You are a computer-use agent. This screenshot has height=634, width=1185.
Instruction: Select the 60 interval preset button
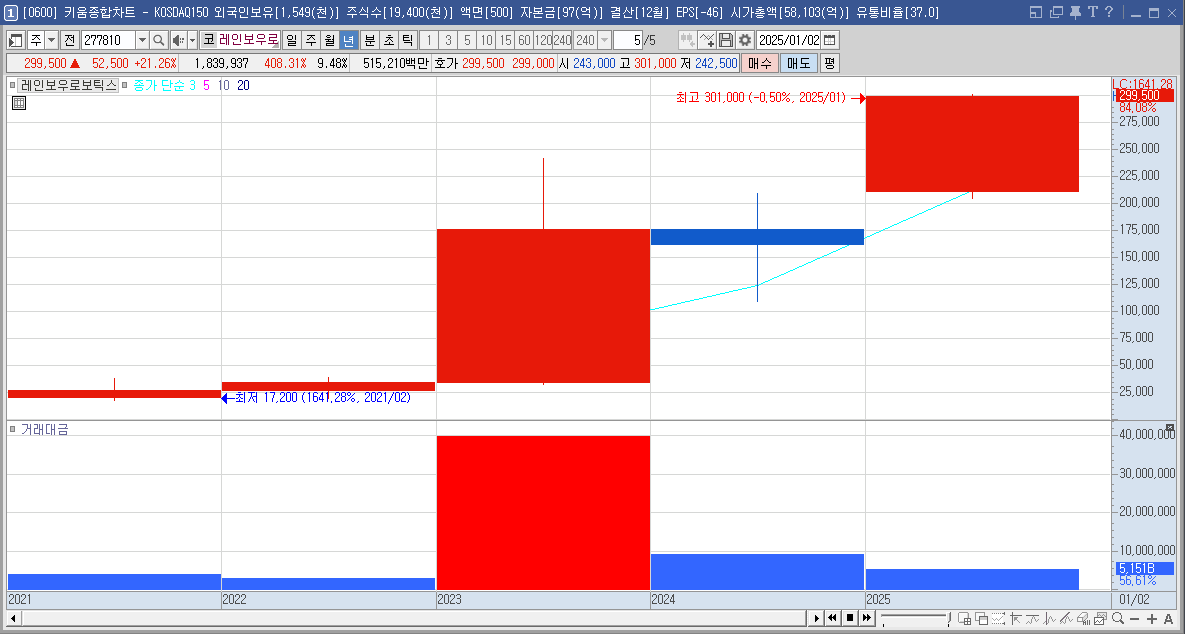click(524, 40)
